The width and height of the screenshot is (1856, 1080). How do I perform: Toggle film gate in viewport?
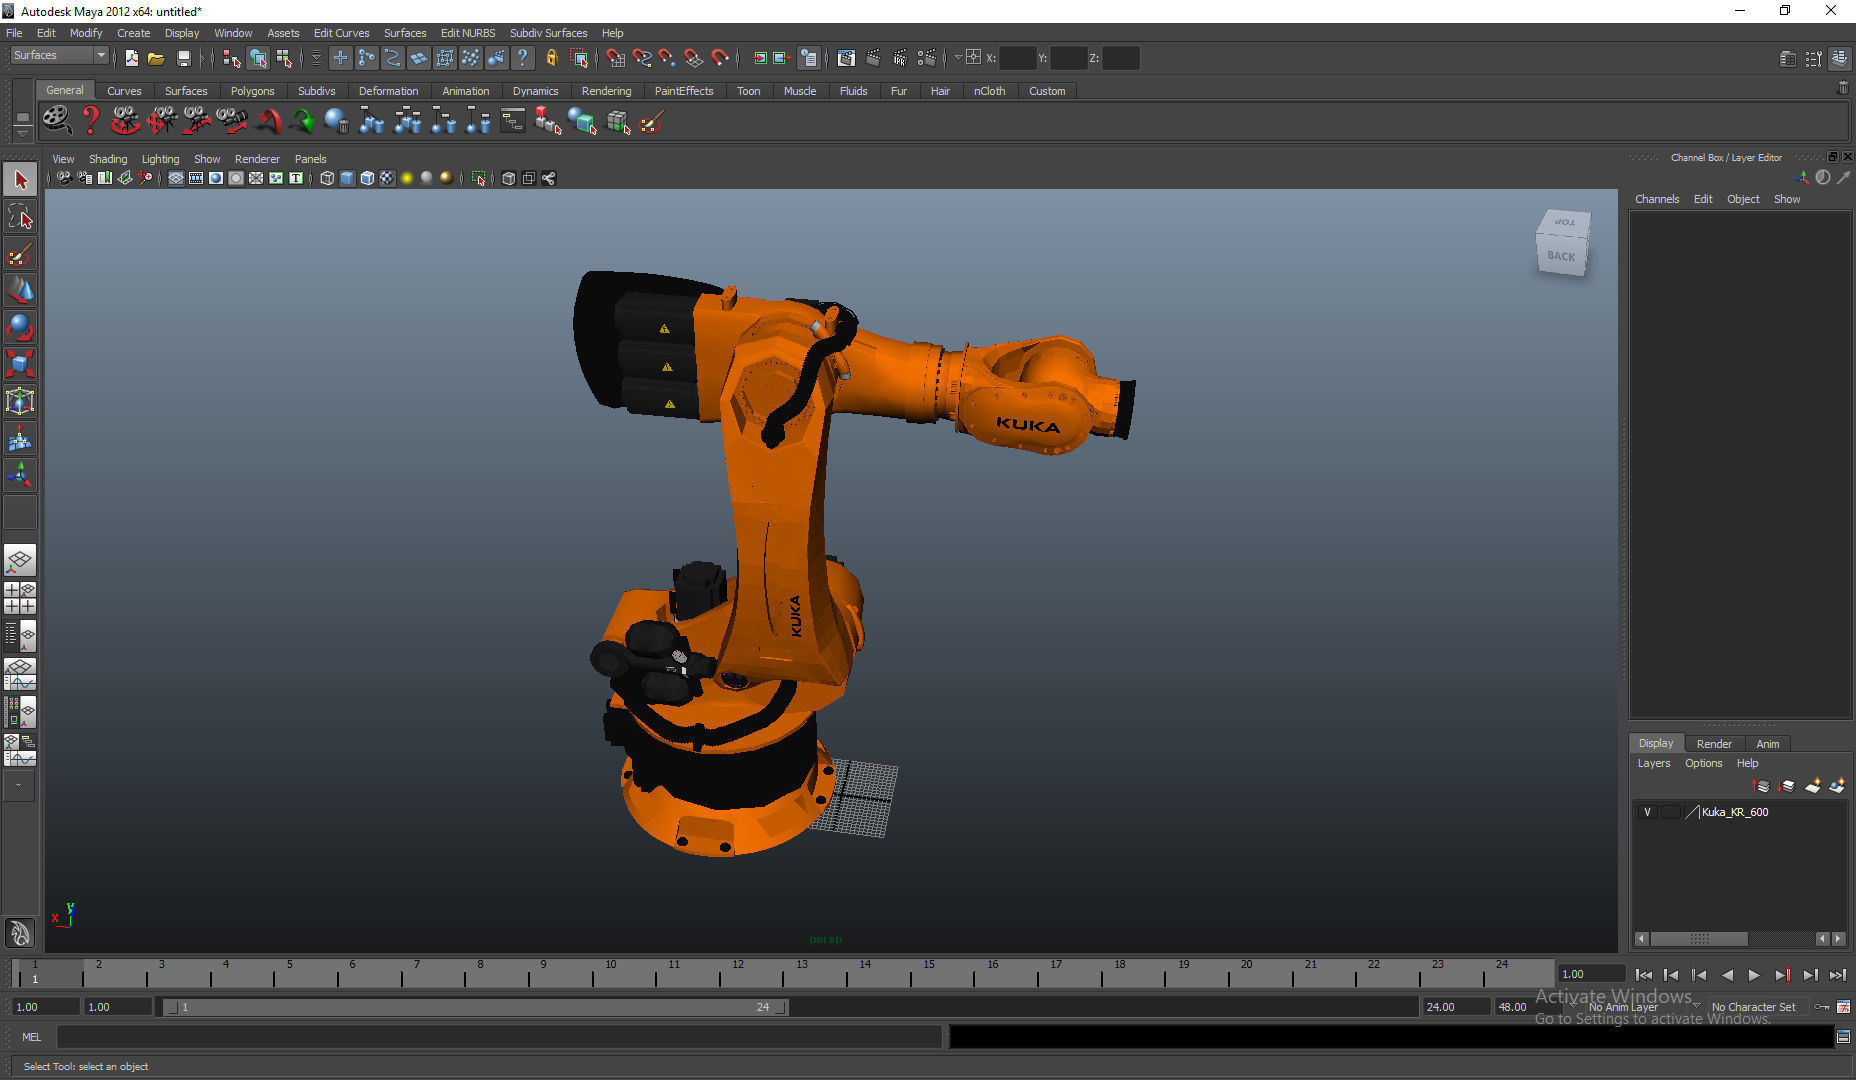[x=196, y=178]
